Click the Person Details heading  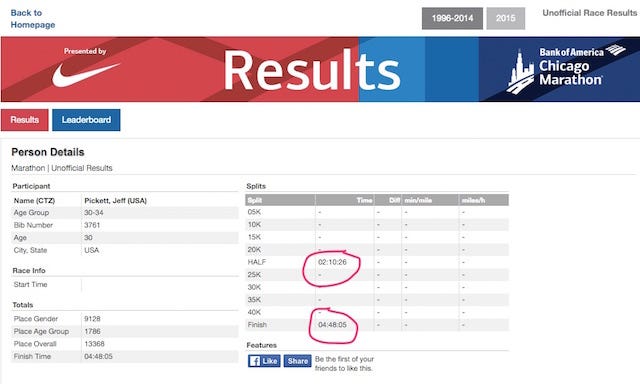pos(48,152)
